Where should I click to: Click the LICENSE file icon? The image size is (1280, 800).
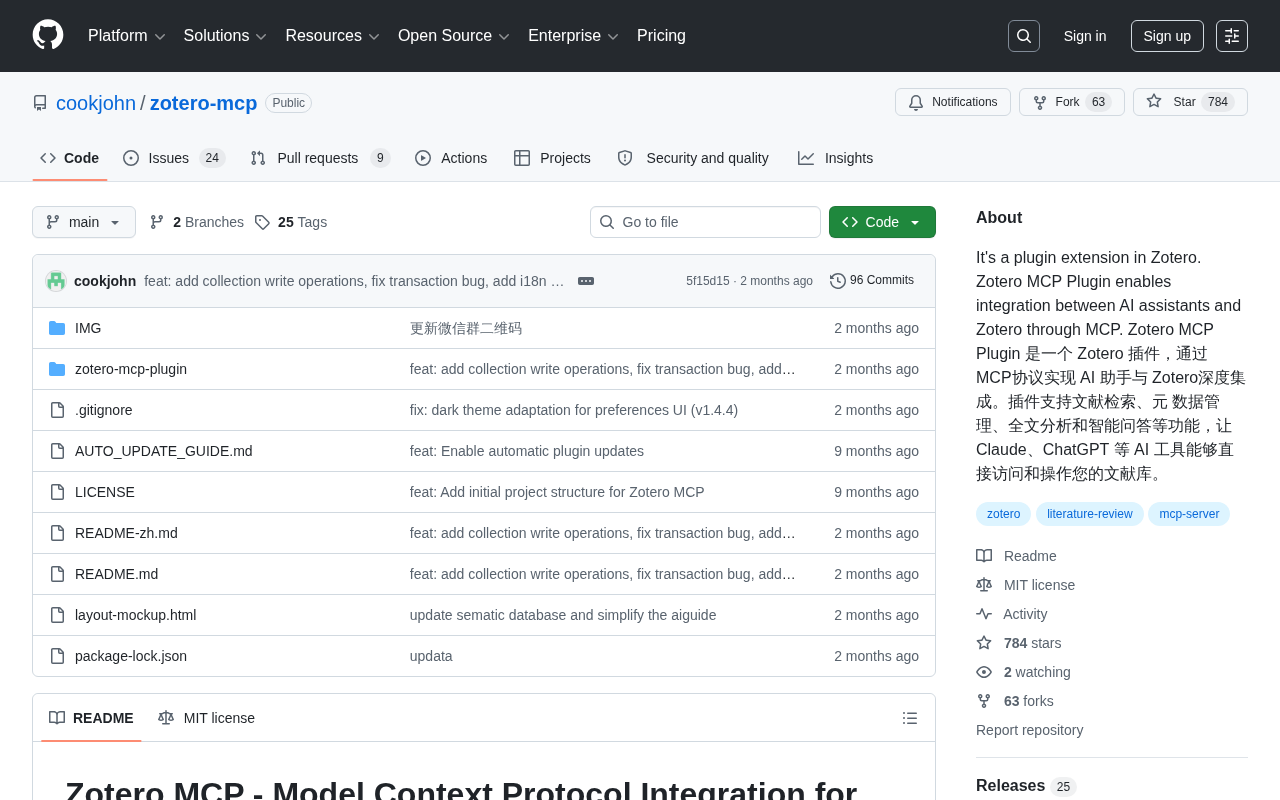(x=57, y=492)
